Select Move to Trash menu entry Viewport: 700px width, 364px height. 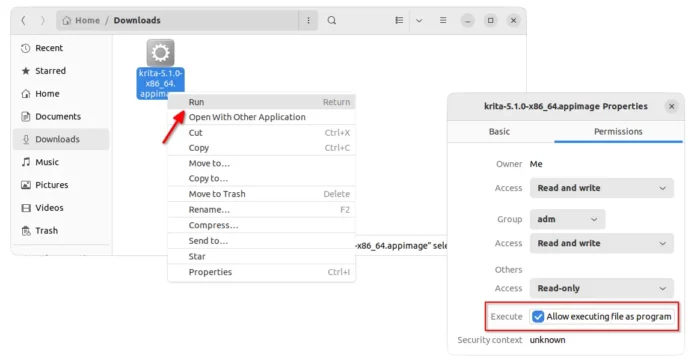[x=262, y=194]
